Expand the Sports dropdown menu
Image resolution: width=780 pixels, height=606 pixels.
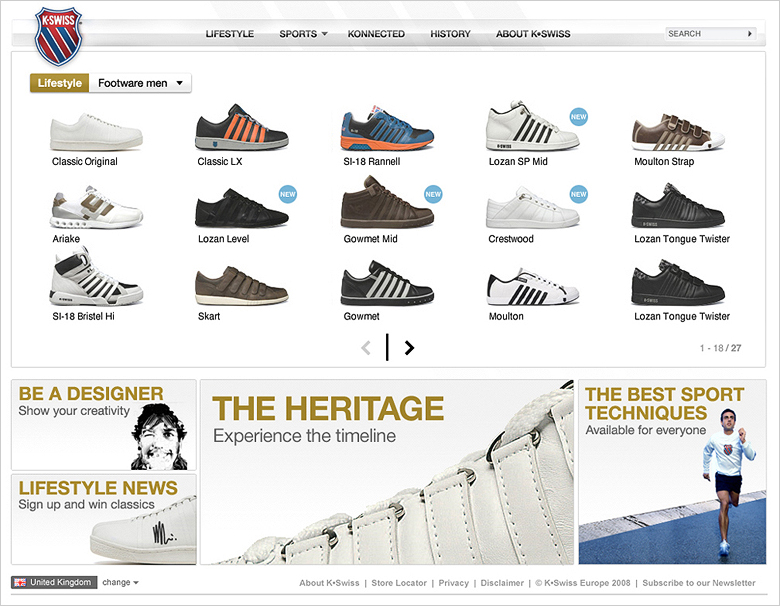pyautogui.click(x=303, y=34)
